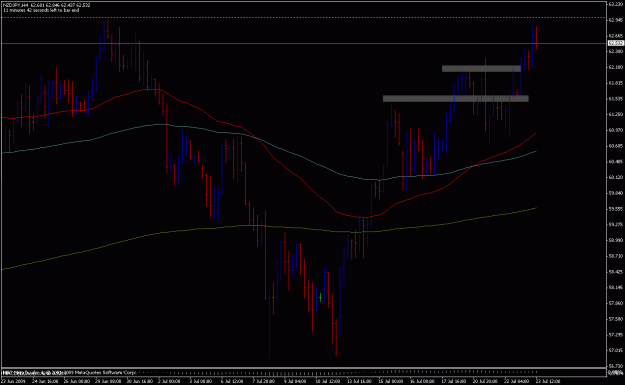Click the green candle near the chart lows

click(x=320, y=297)
